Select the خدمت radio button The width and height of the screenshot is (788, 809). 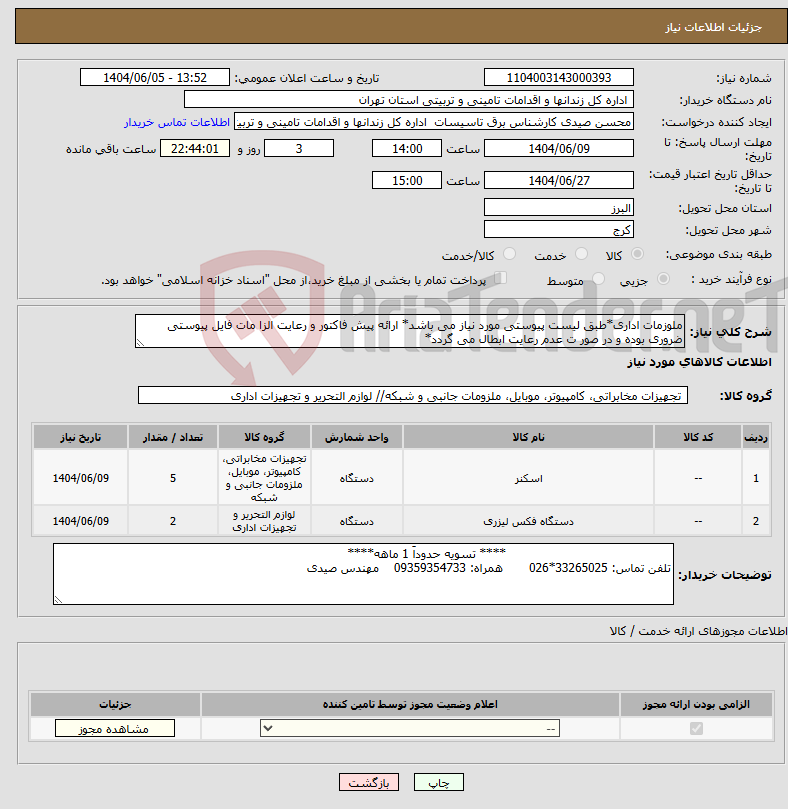pos(582,254)
